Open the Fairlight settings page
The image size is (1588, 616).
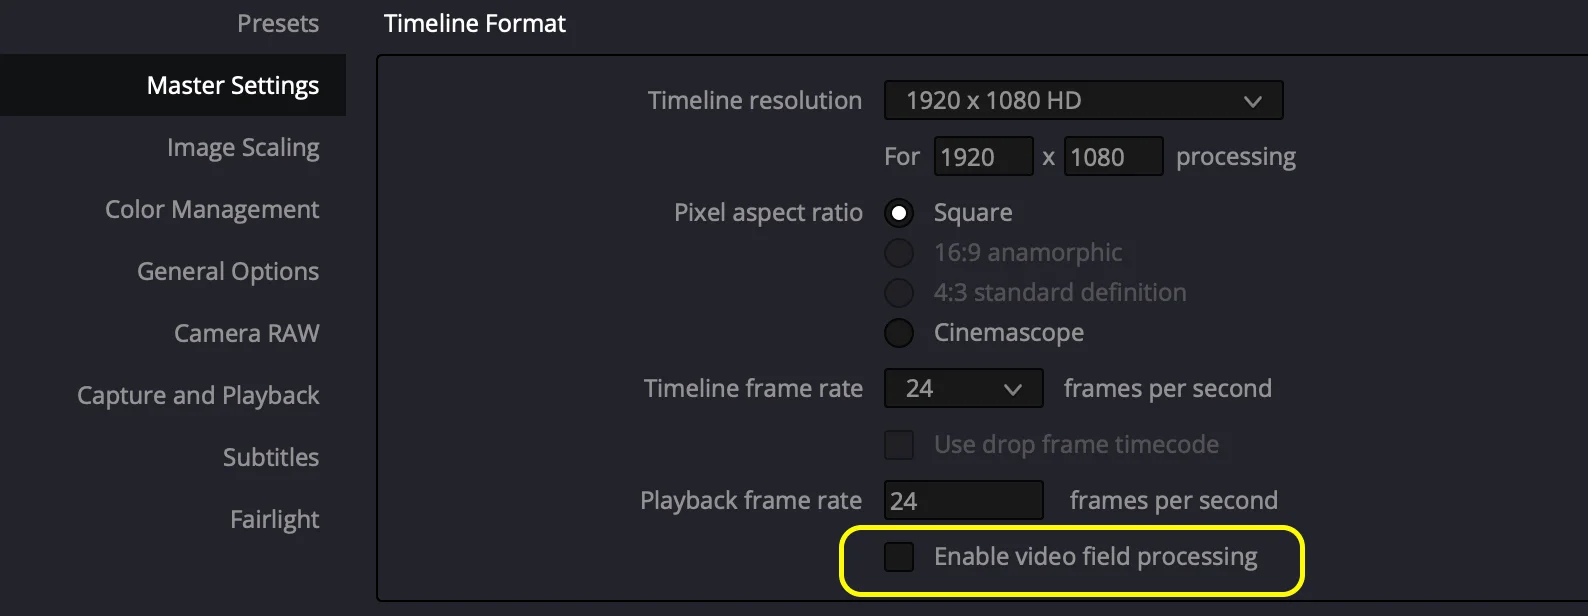[x=275, y=520]
